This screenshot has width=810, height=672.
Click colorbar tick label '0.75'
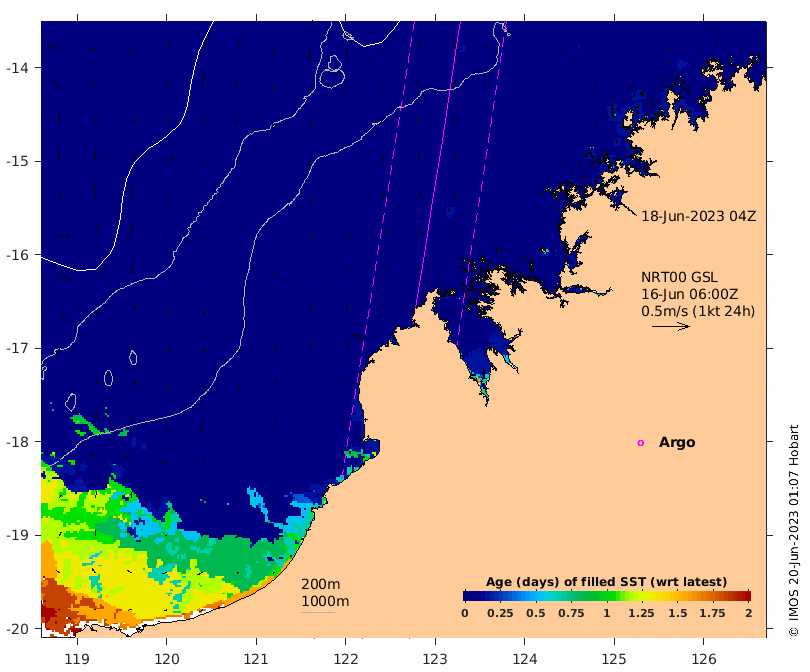[571, 613]
